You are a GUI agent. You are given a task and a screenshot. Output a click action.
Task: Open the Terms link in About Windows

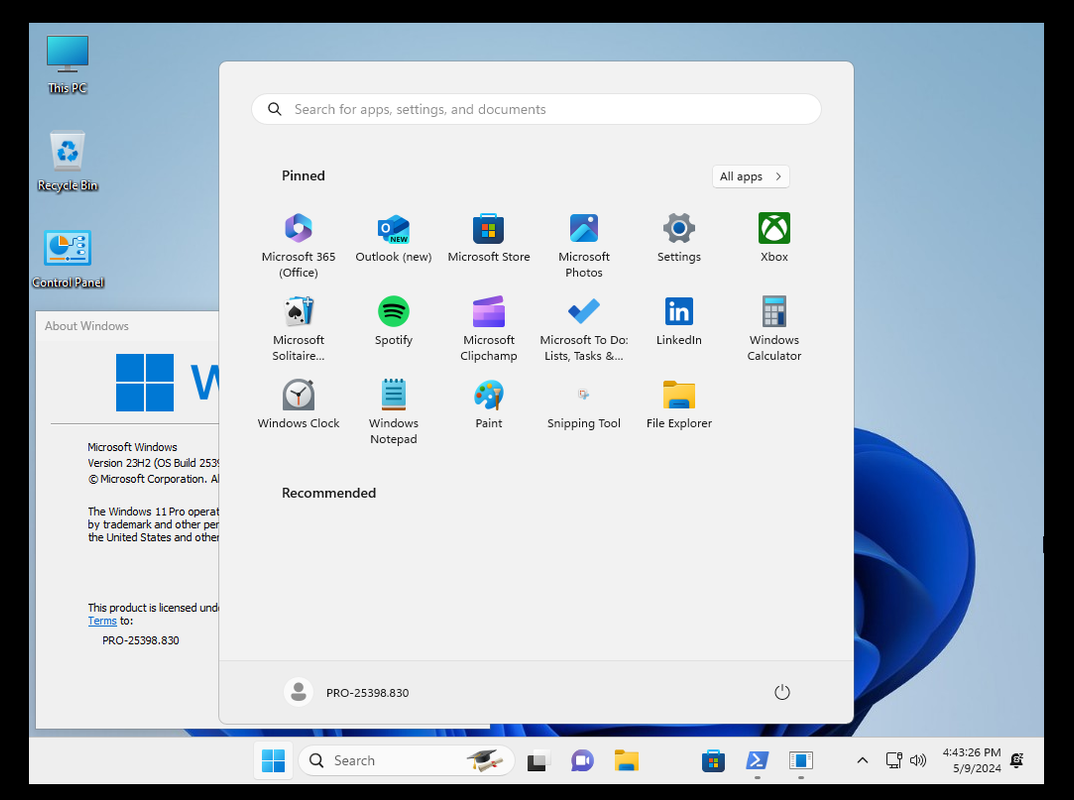(102, 621)
